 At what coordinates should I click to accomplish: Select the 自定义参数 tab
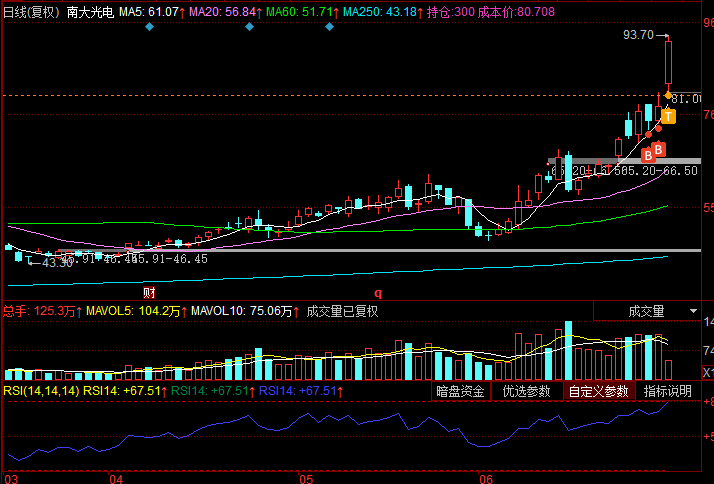point(598,391)
